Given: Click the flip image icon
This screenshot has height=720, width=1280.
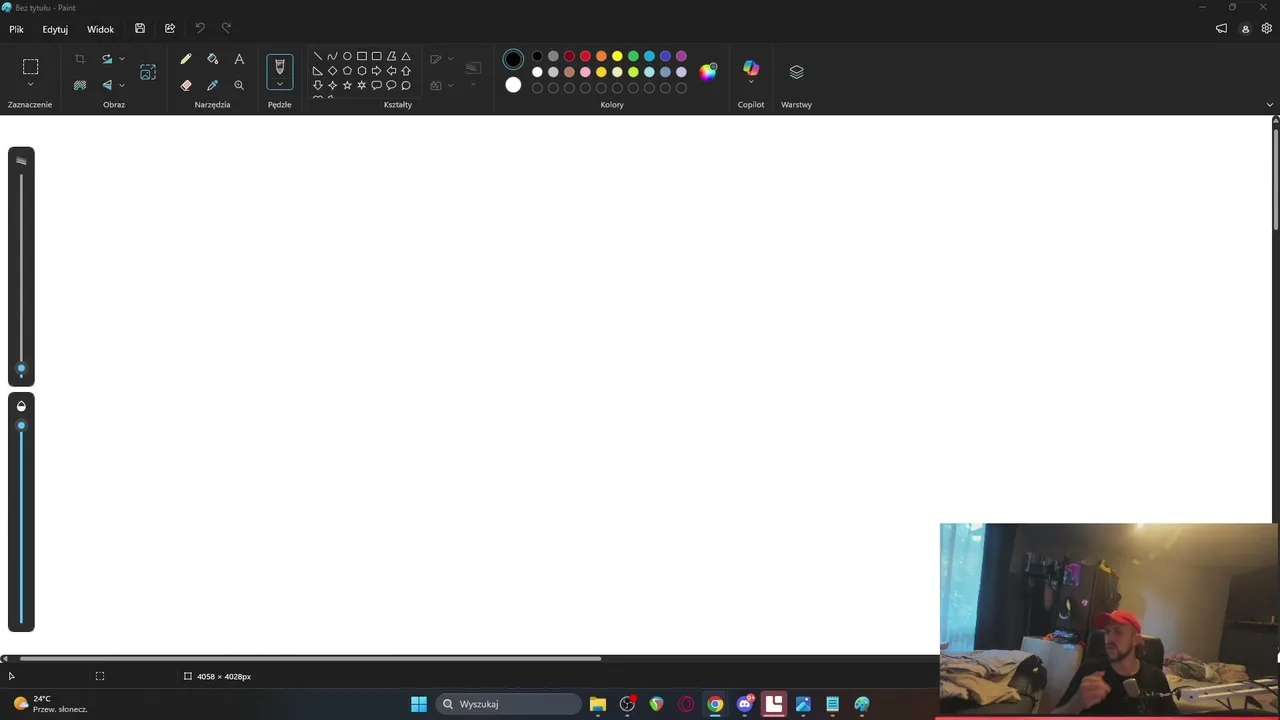Looking at the screenshot, I should point(107,85).
